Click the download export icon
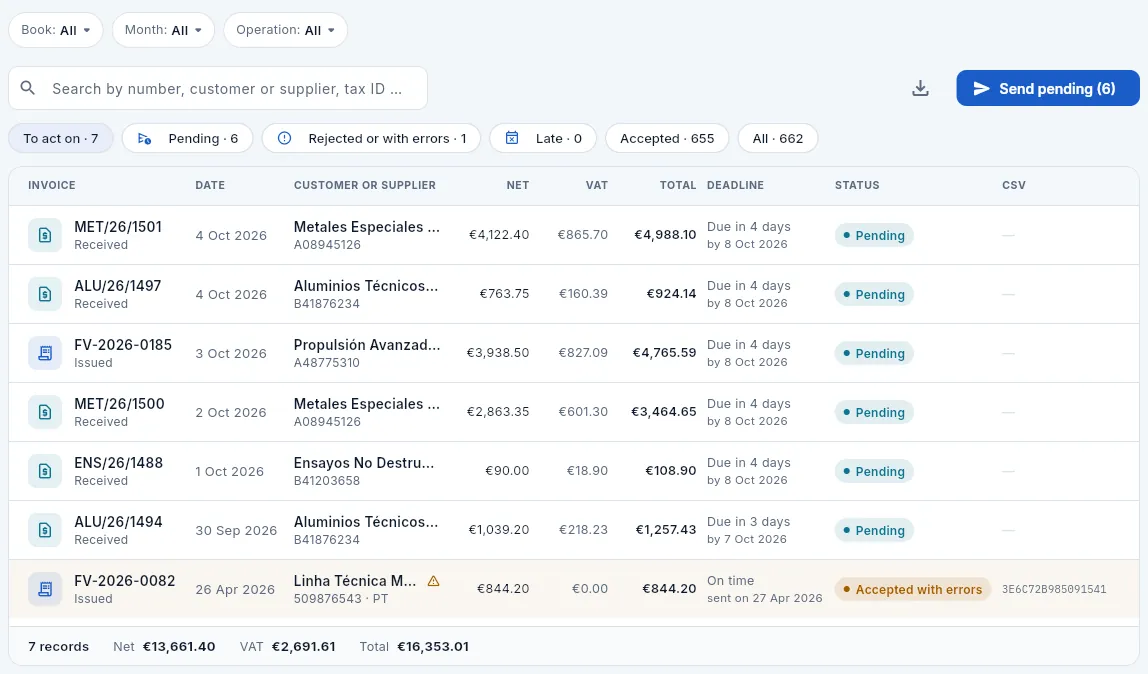This screenshot has height=674, width=1148. point(920,89)
